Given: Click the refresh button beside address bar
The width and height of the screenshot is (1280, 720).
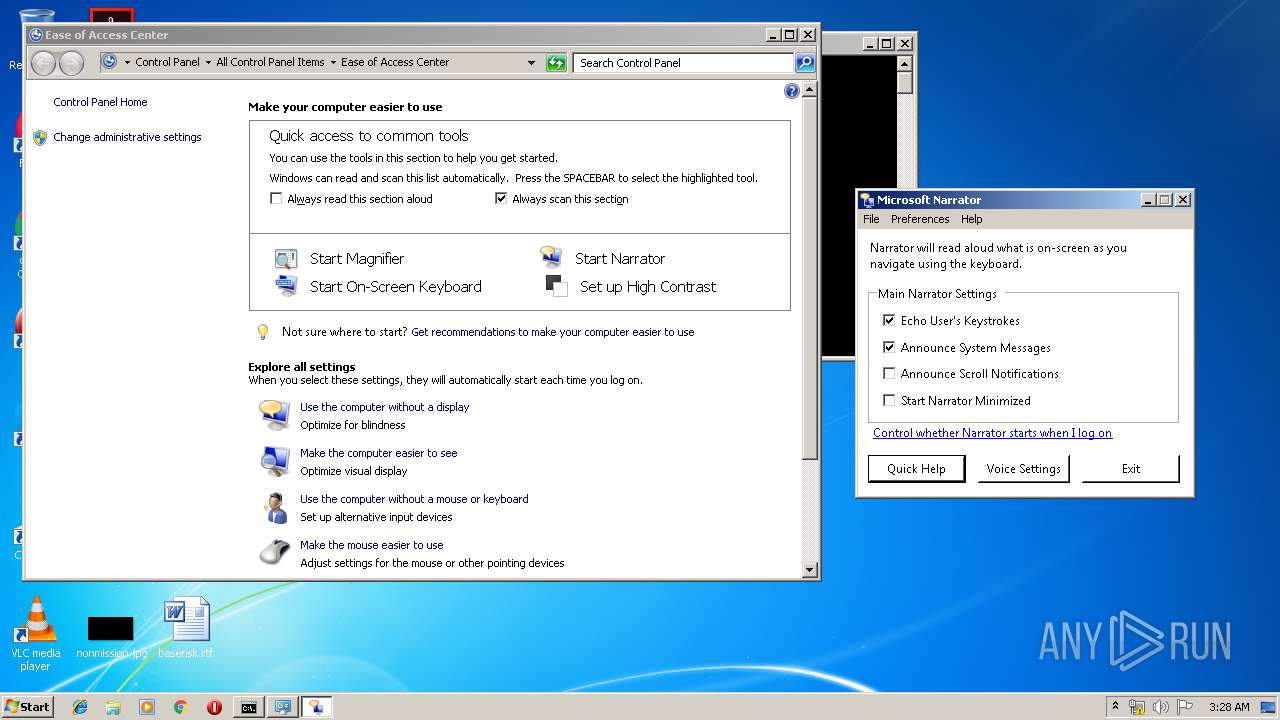Looking at the screenshot, I should point(556,63).
